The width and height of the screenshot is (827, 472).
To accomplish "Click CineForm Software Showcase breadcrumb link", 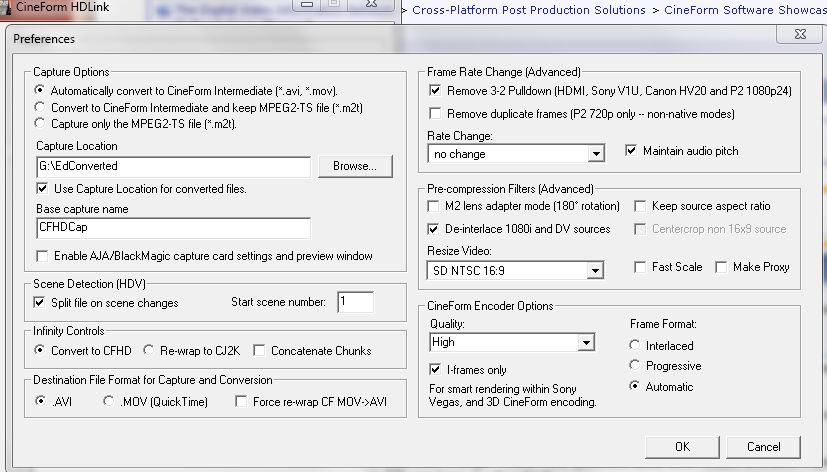I will pos(745,10).
